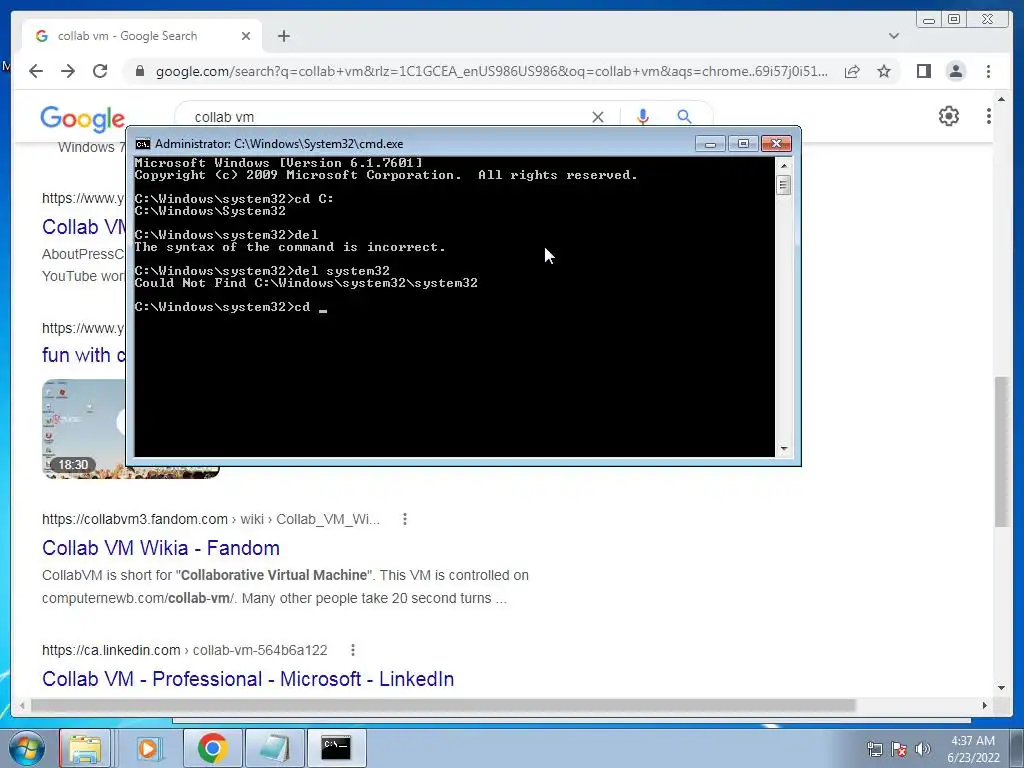Open Chrome side panel
The image size is (1024, 768).
point(923,71)
